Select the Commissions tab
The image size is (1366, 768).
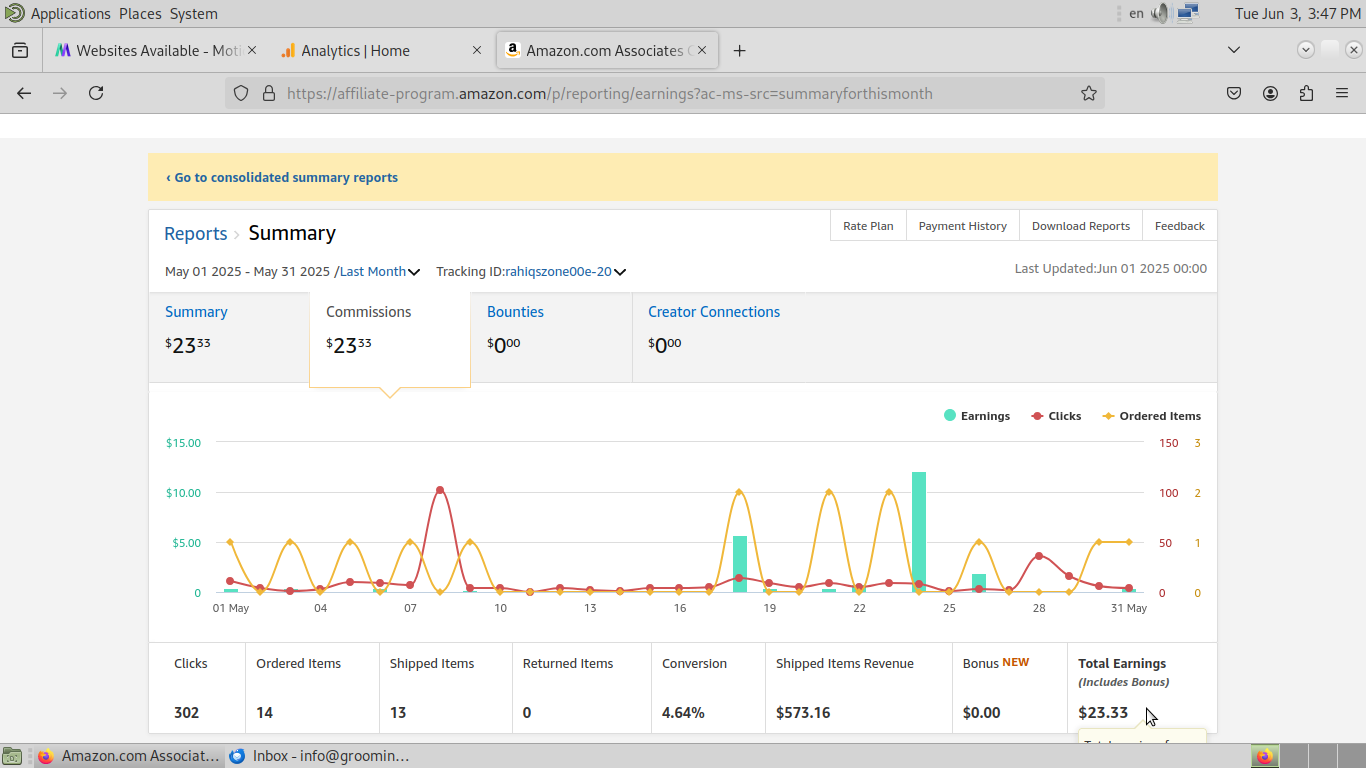[390, 338]
